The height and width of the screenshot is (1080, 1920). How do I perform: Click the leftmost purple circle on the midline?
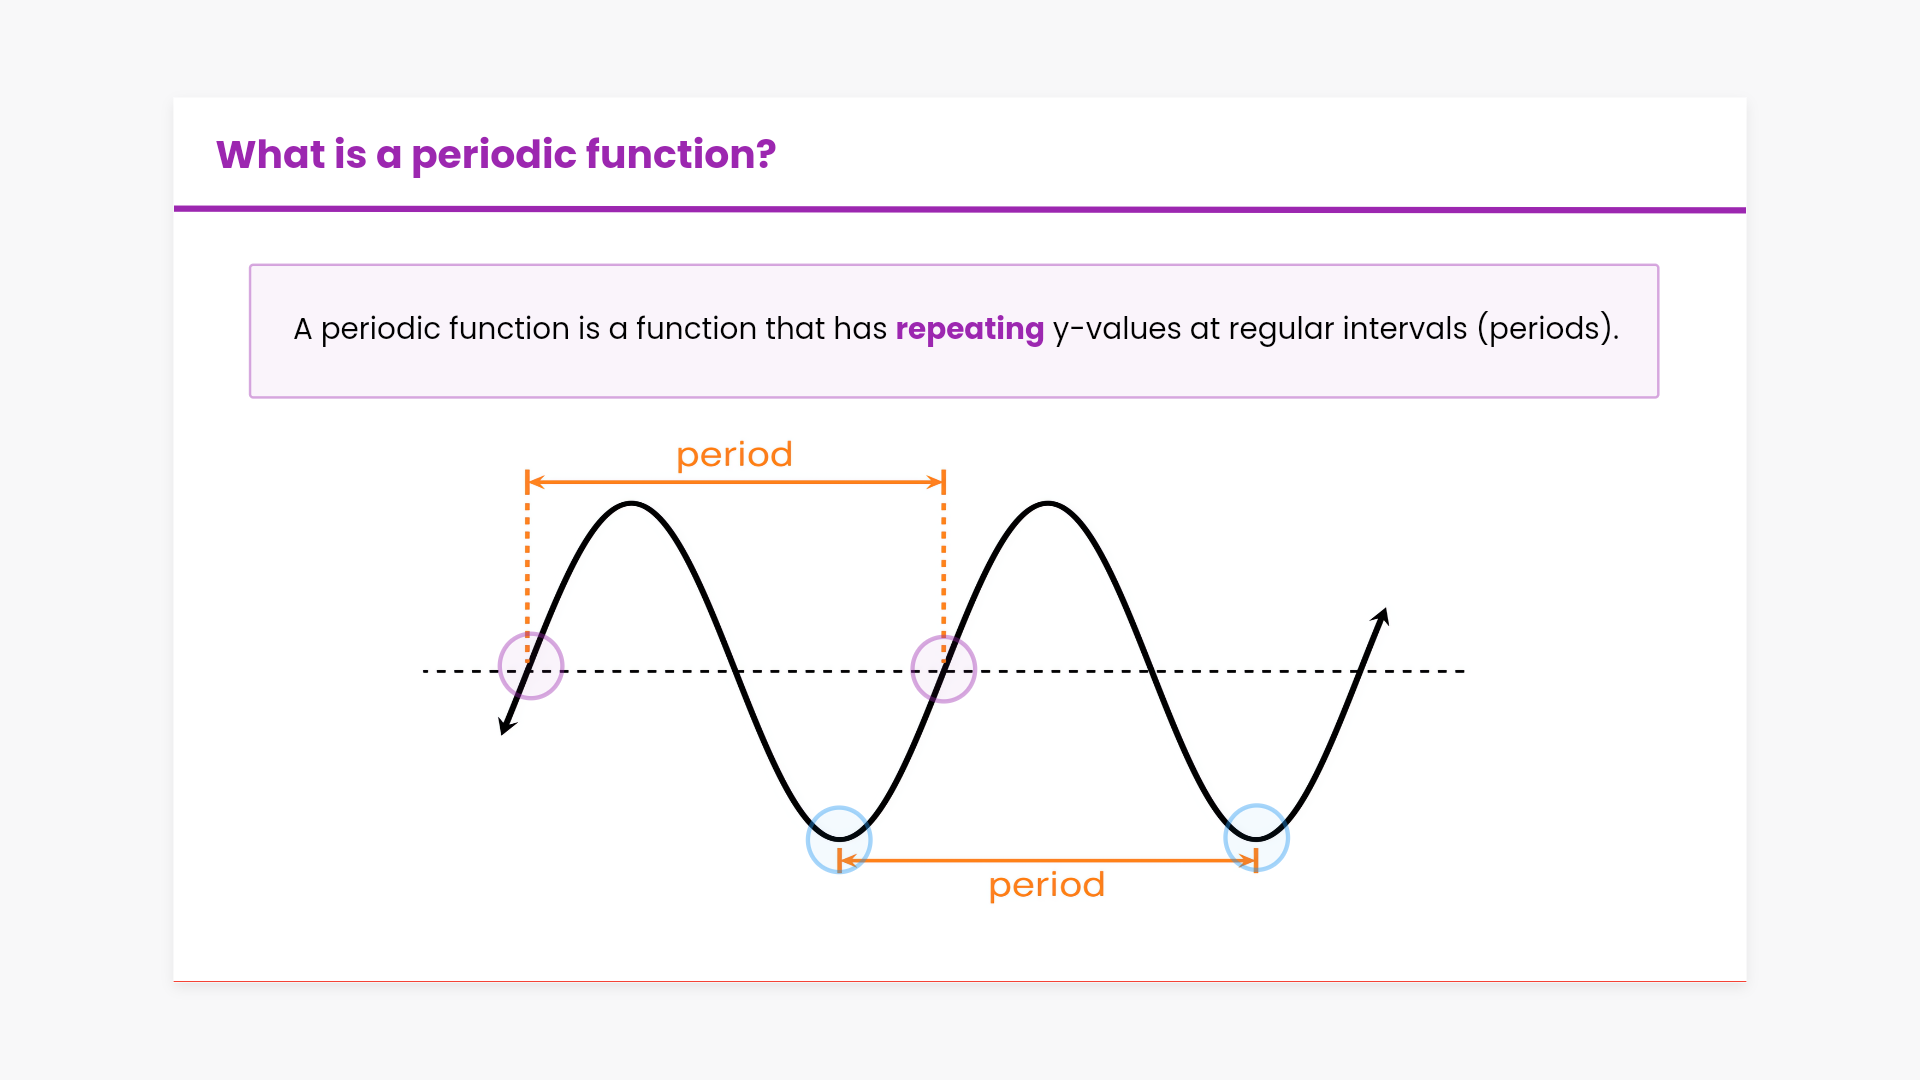pyautogui.click(x=531, y=666)
